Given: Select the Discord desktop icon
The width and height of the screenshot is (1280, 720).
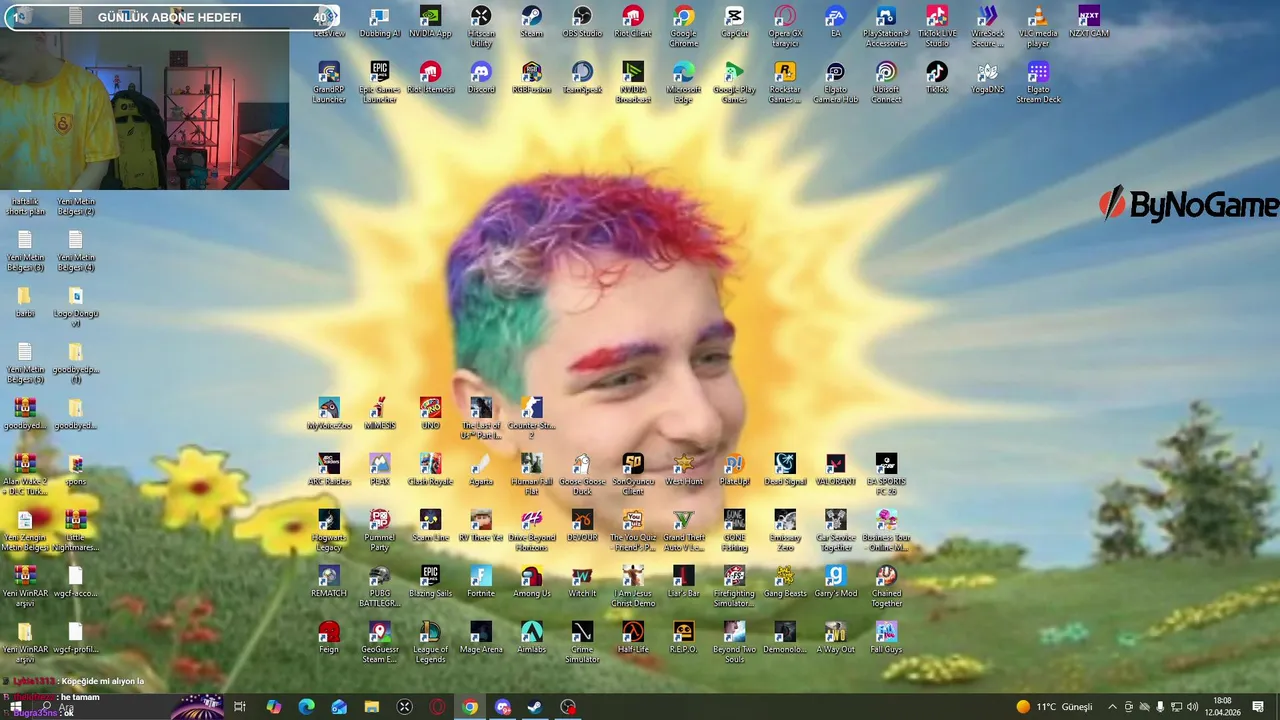Looking at the screenshot, I should click(x=481, y=78).
